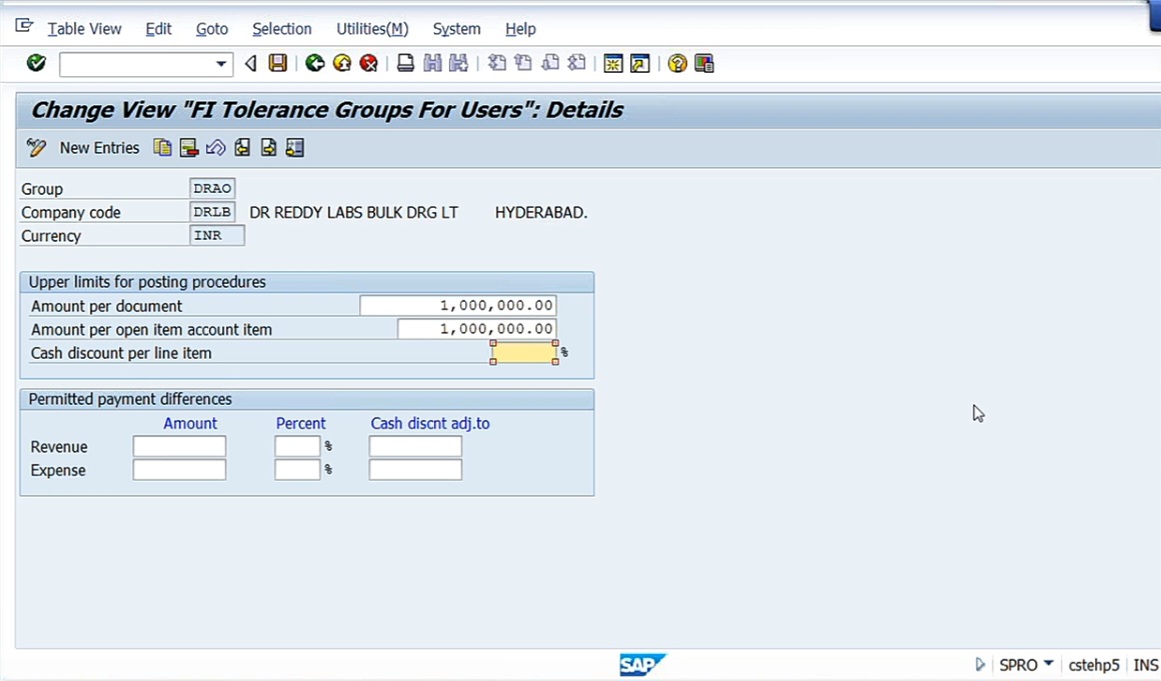The image size is (1161, 681).
Task: Click the Revenue Amount field
Action: [x=179, y=446]
